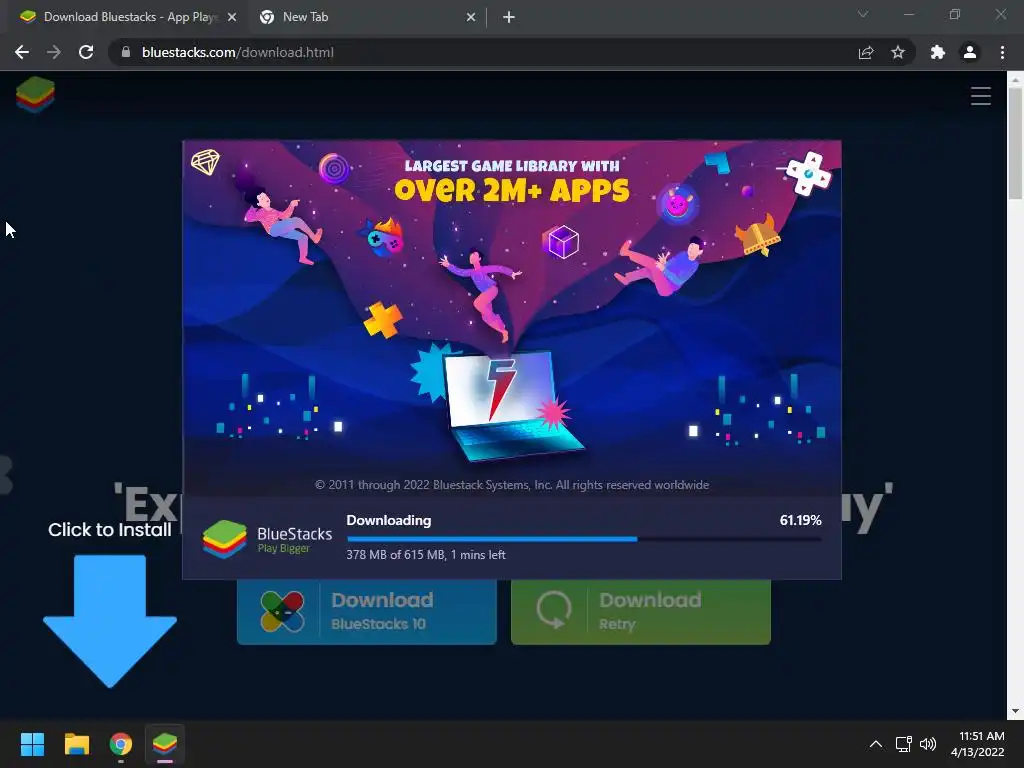The width and height of the screenshot is (1024, 768).
Task: Open the Windows Start menu
Action: (x=32, y=744)
